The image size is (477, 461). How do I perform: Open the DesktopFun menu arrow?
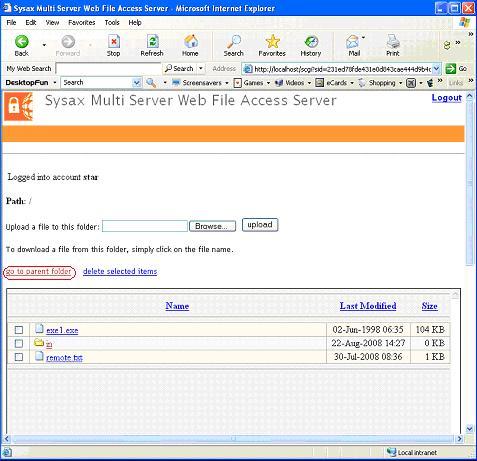[55, 82]
